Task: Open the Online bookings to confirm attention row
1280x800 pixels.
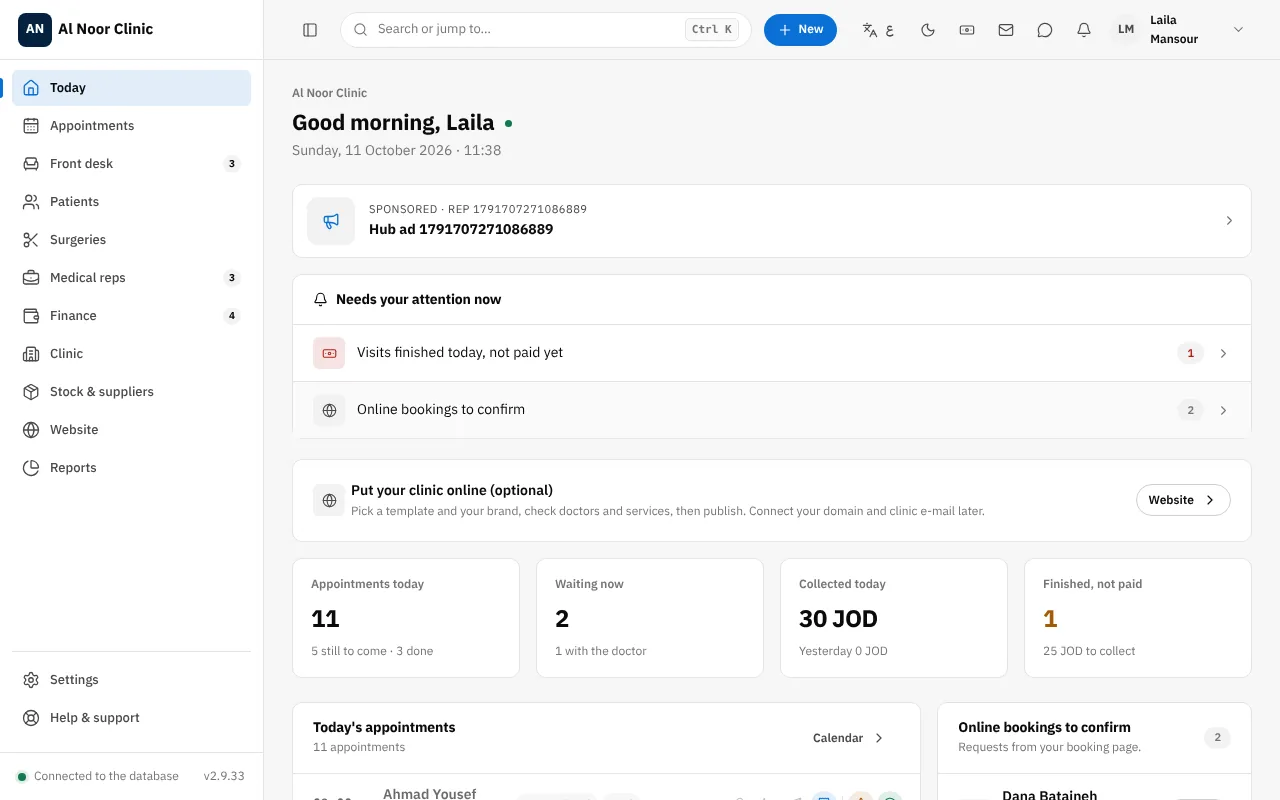Action: pos(771,410)
